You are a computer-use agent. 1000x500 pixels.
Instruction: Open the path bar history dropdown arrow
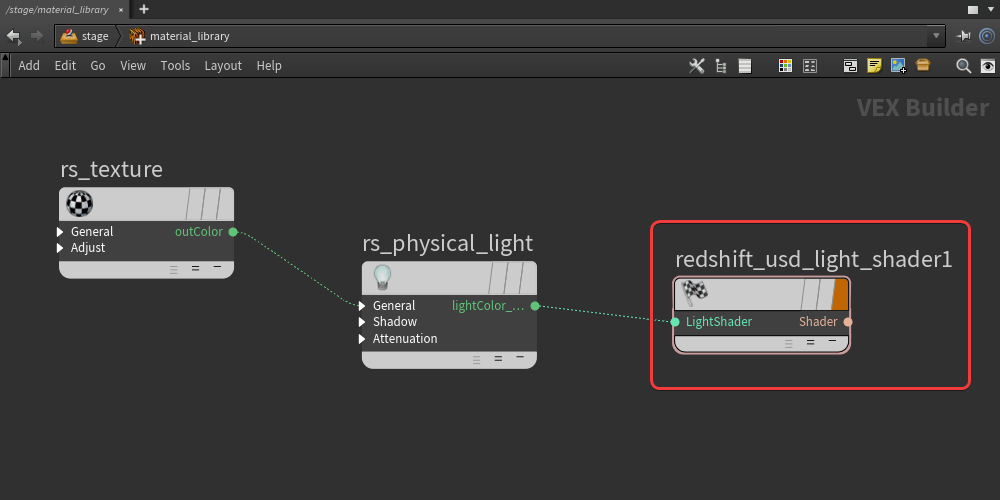coord(936,36)
